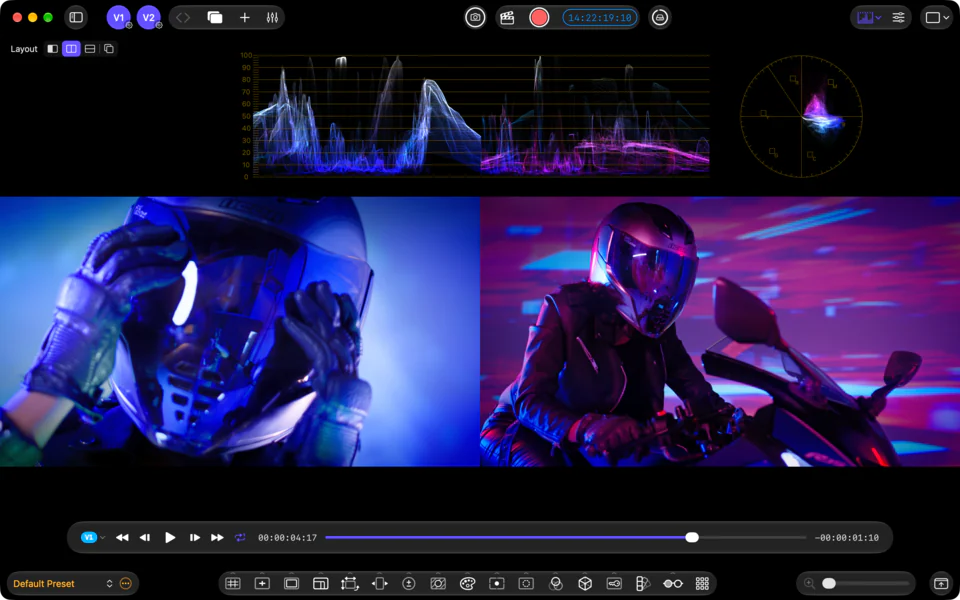Toggle the center dot focus frame tool
The width and height of the screenshot is (960, 600).
tap(497, 583)
